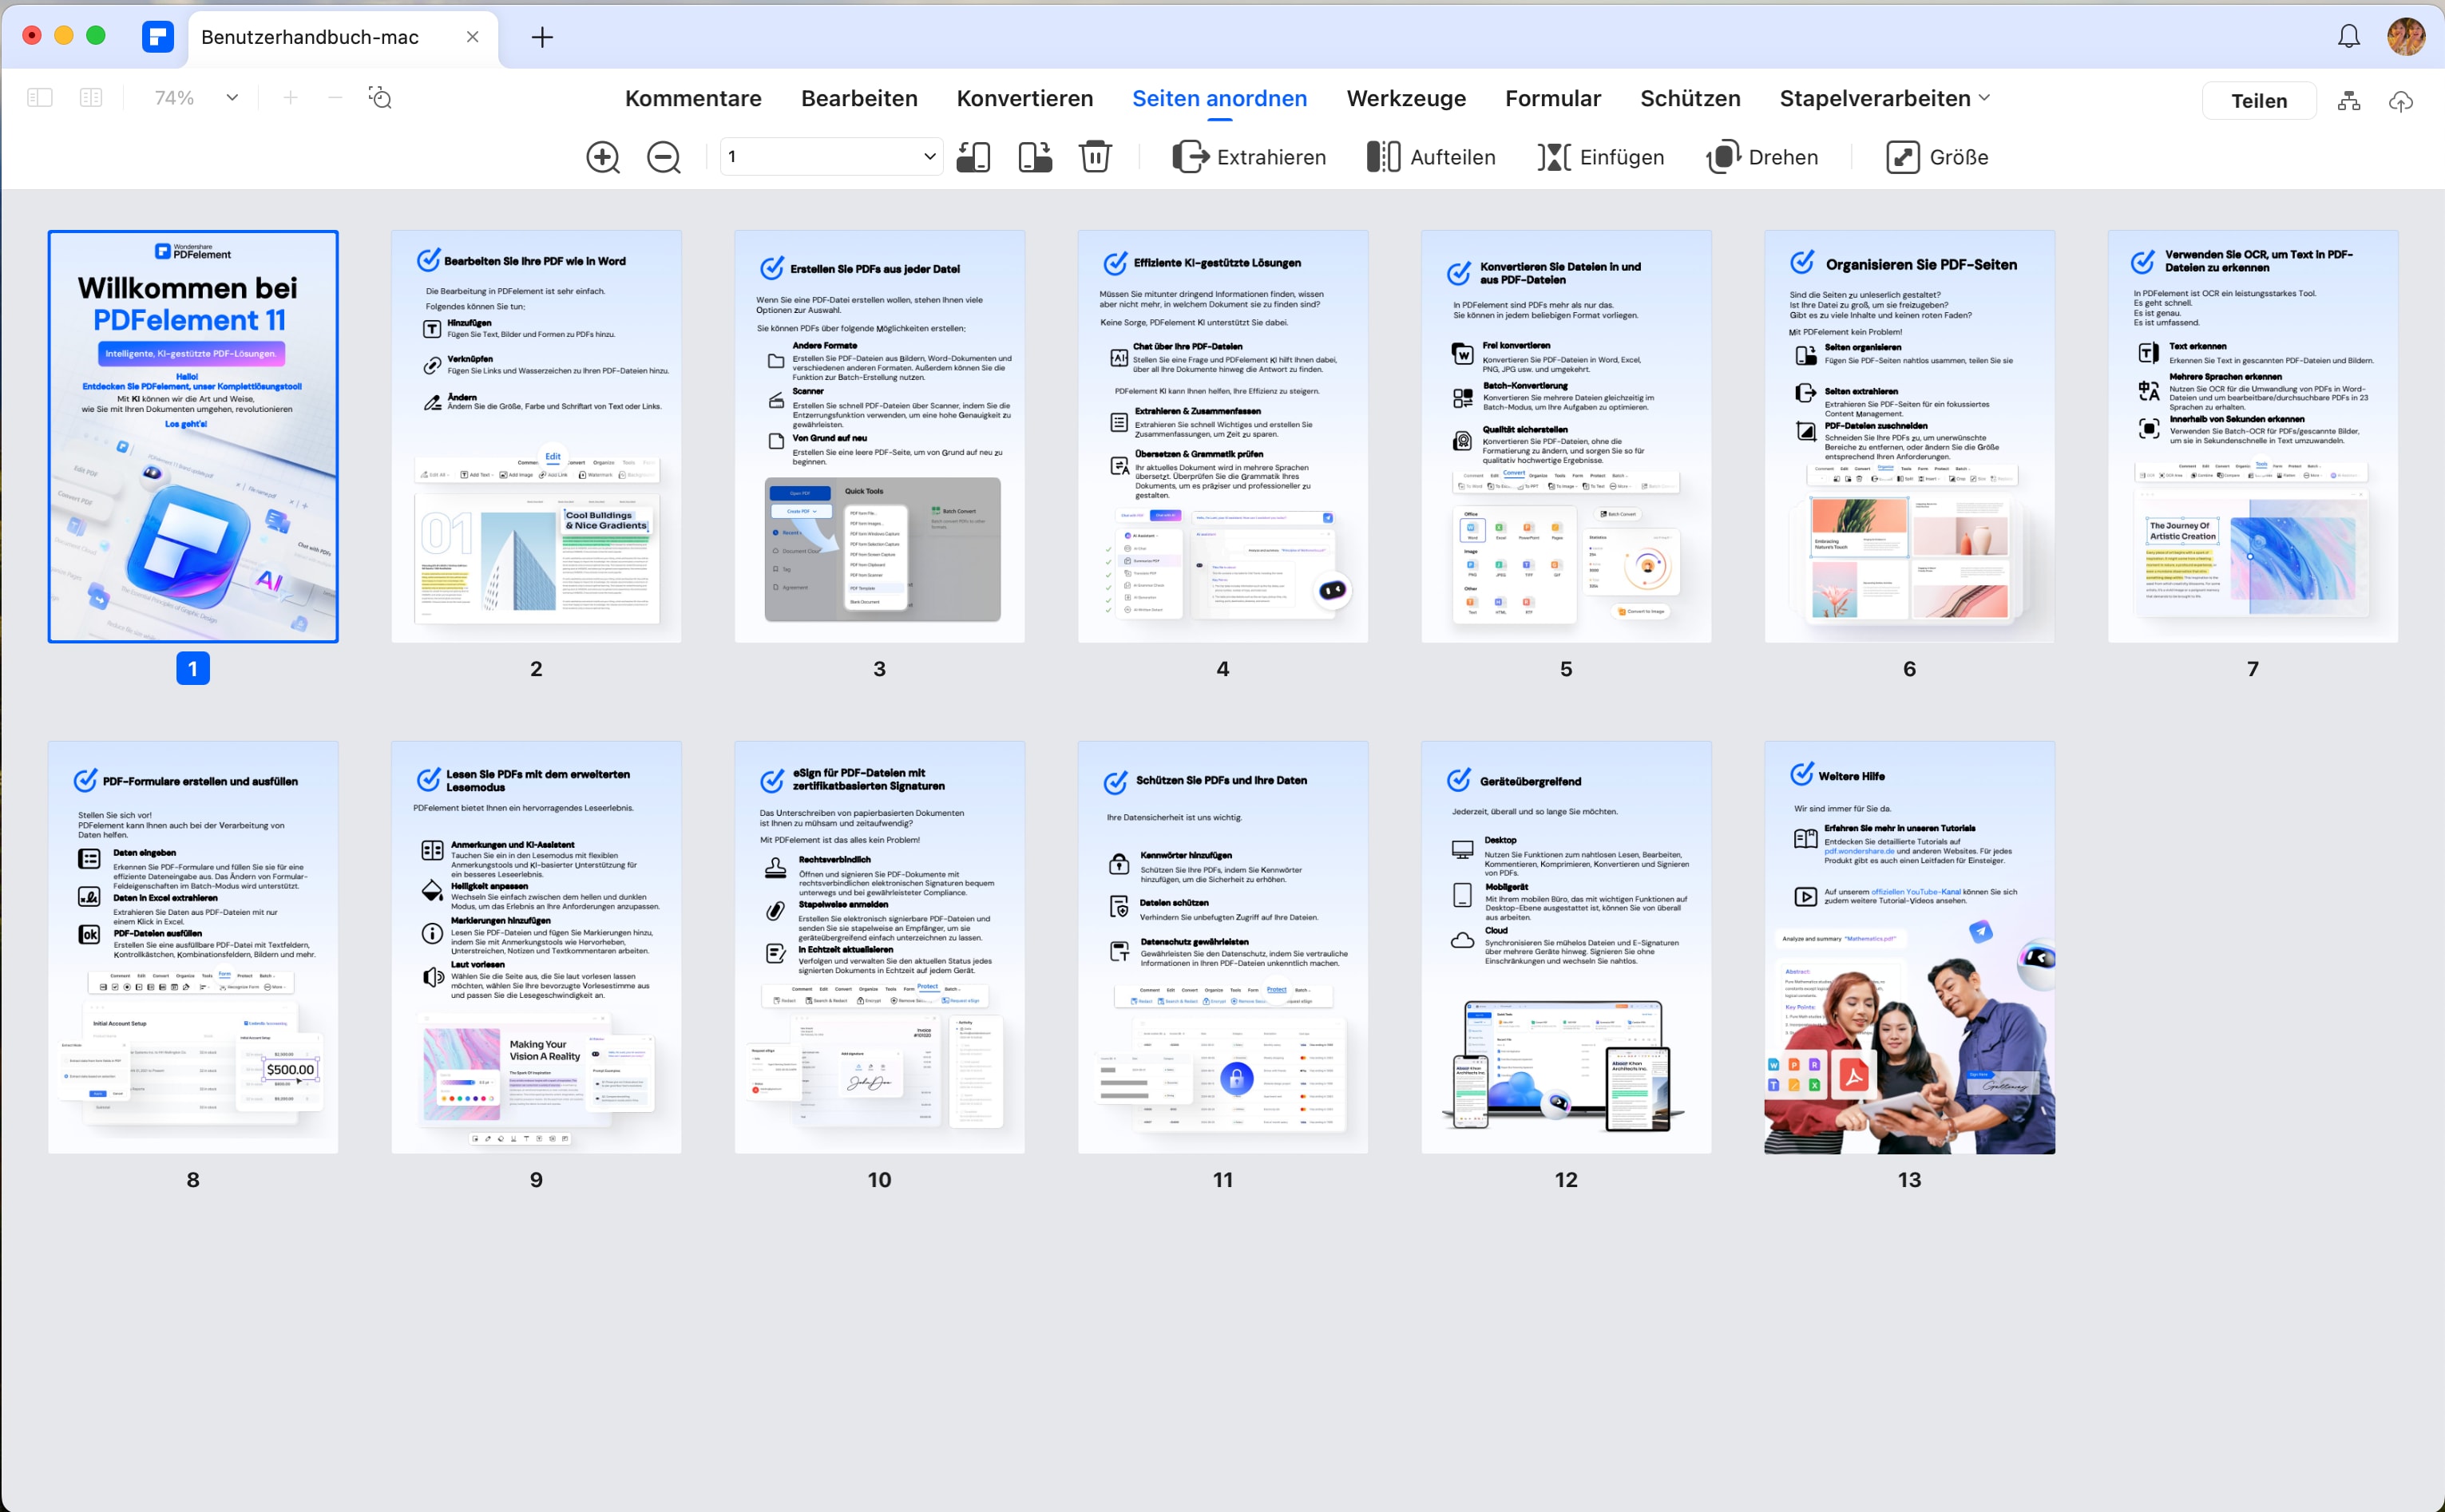The image size is (2445, 1512).
Task: Open the Schützen tab
Action: (x=1690, y=98)
